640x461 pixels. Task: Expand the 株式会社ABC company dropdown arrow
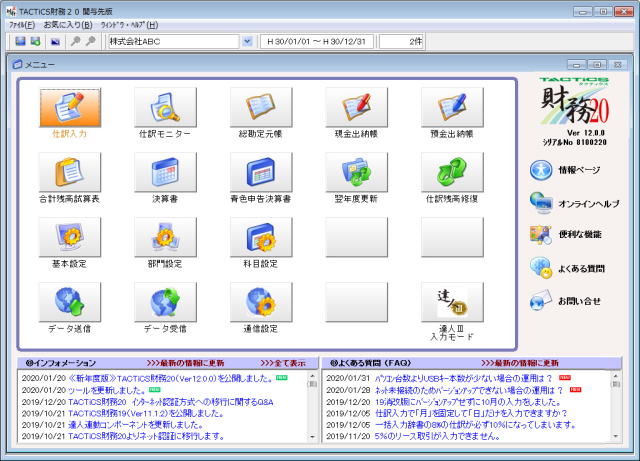click(x=247, y=41)
